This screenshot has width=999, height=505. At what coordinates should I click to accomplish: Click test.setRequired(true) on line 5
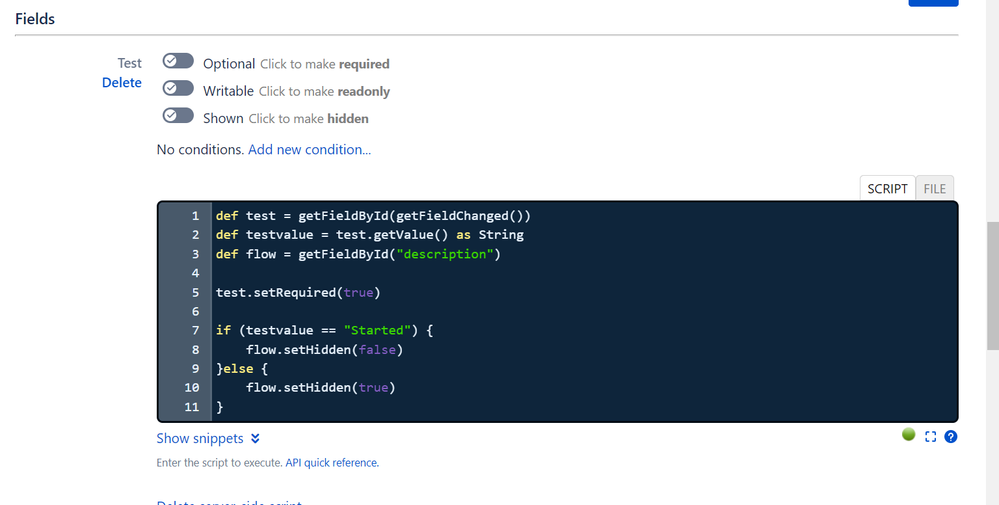[x=298, y=292]
